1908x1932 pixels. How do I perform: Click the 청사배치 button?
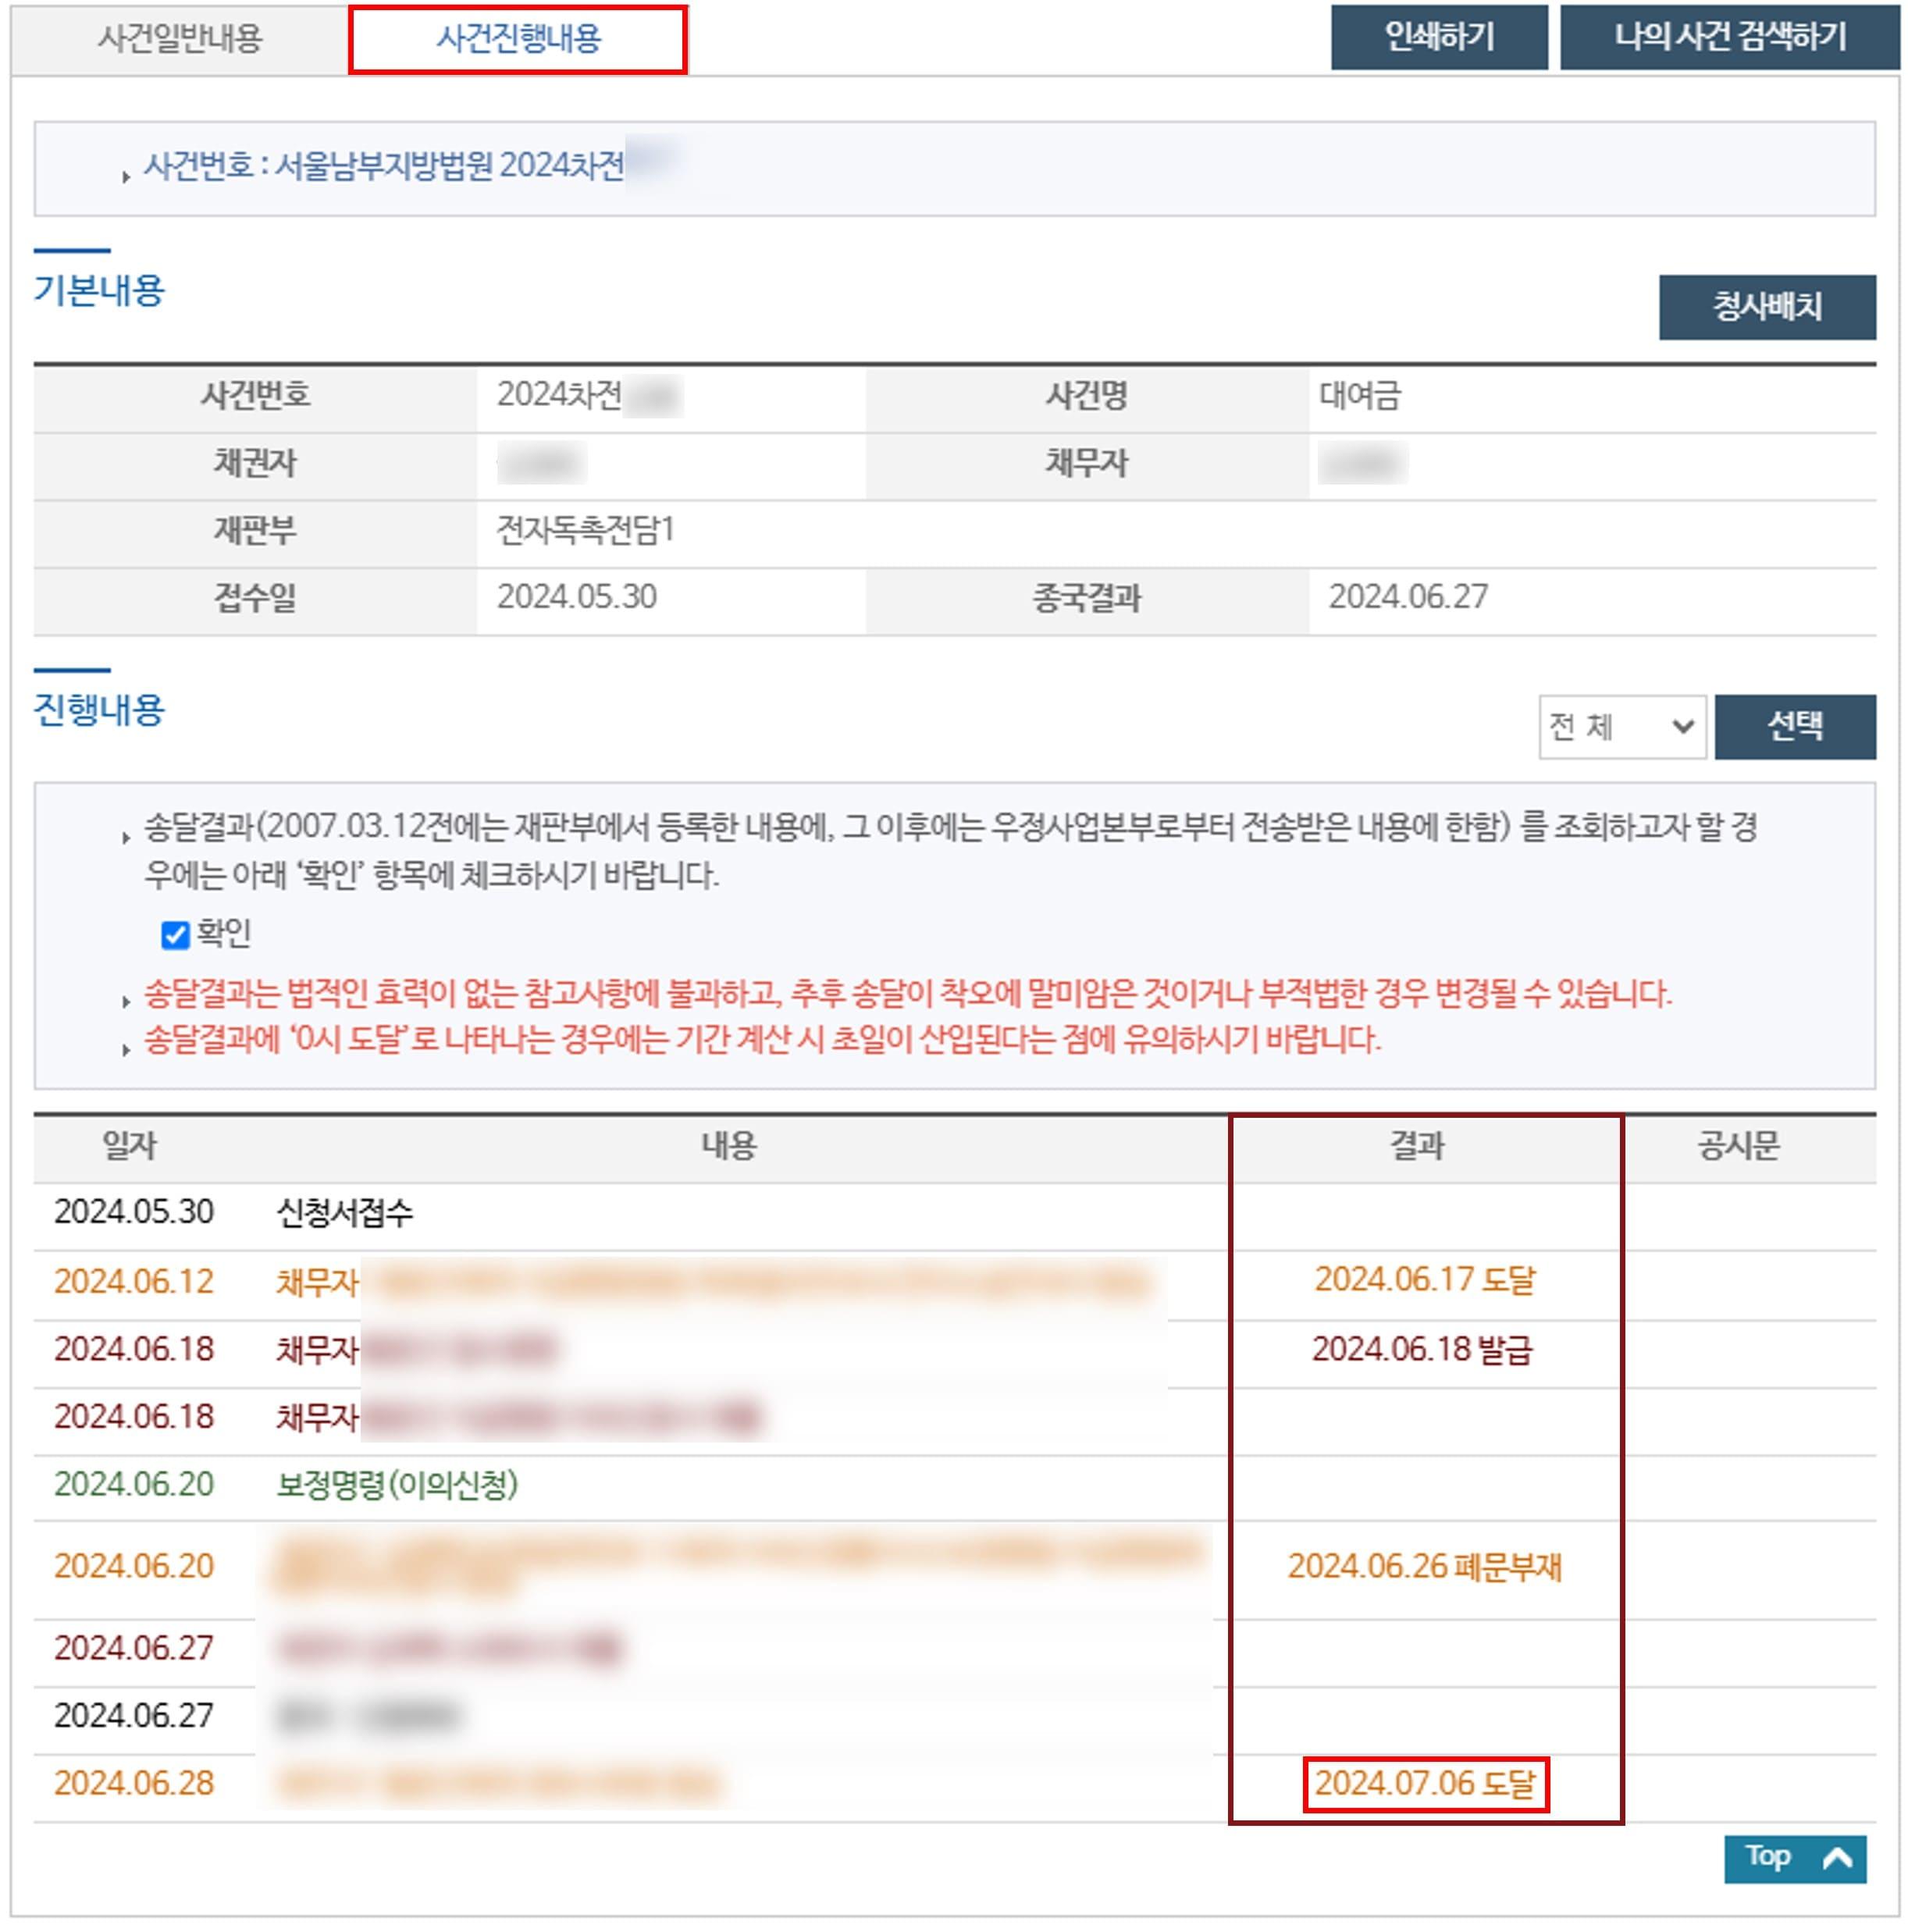1767,307
